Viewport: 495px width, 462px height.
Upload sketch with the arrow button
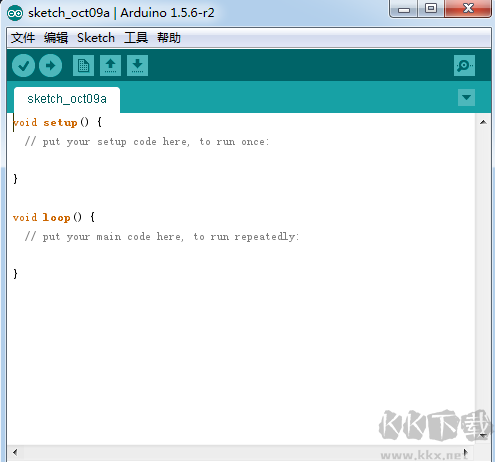tap(50, 66)
